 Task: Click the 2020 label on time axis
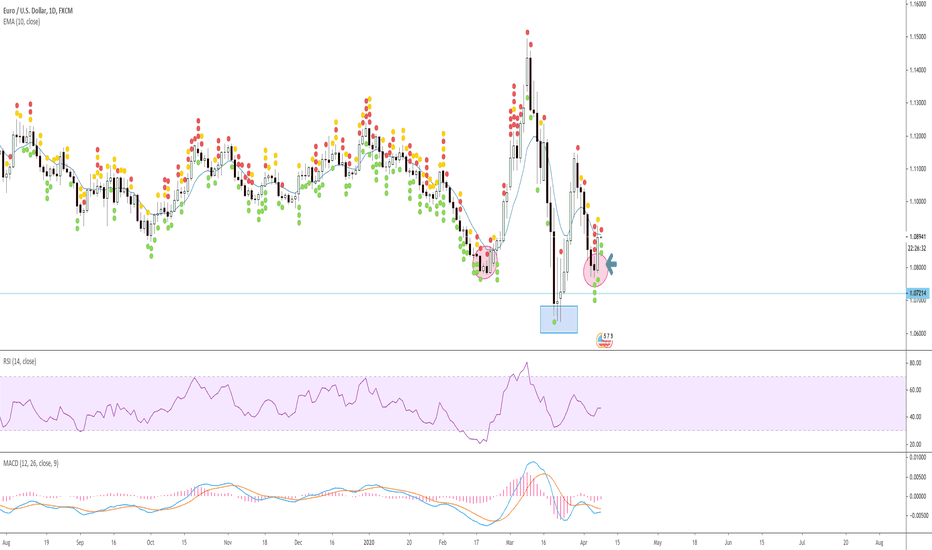pos(369,543)
